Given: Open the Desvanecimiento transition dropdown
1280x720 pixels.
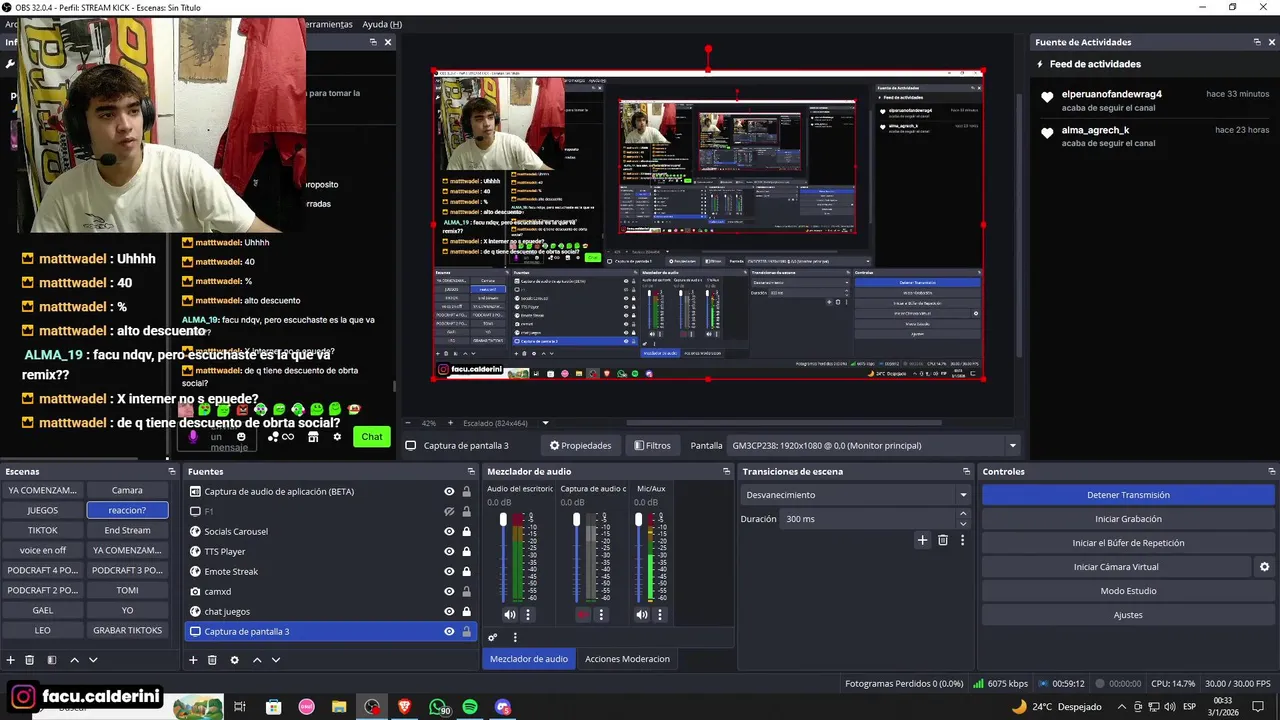Looking at the screenshot, I should click(856, 495).
